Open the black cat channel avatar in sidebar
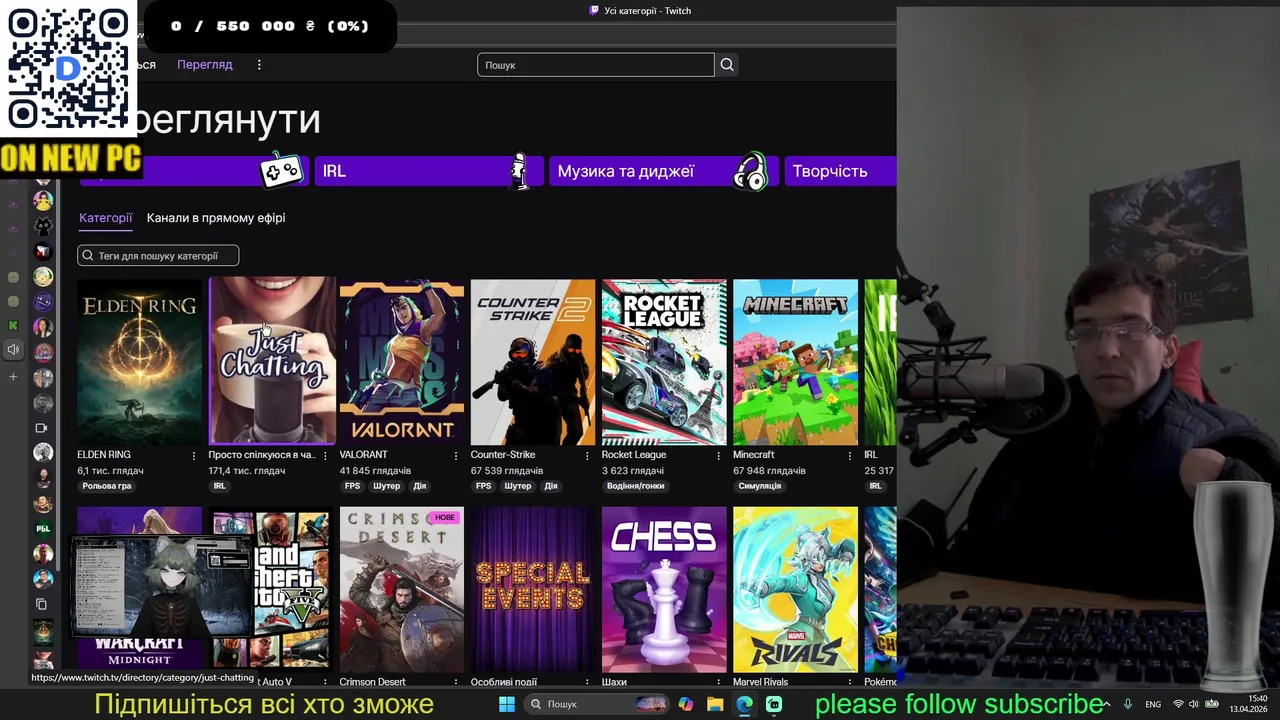Viewport: 1280px width, 720px height. pos(43,226)
